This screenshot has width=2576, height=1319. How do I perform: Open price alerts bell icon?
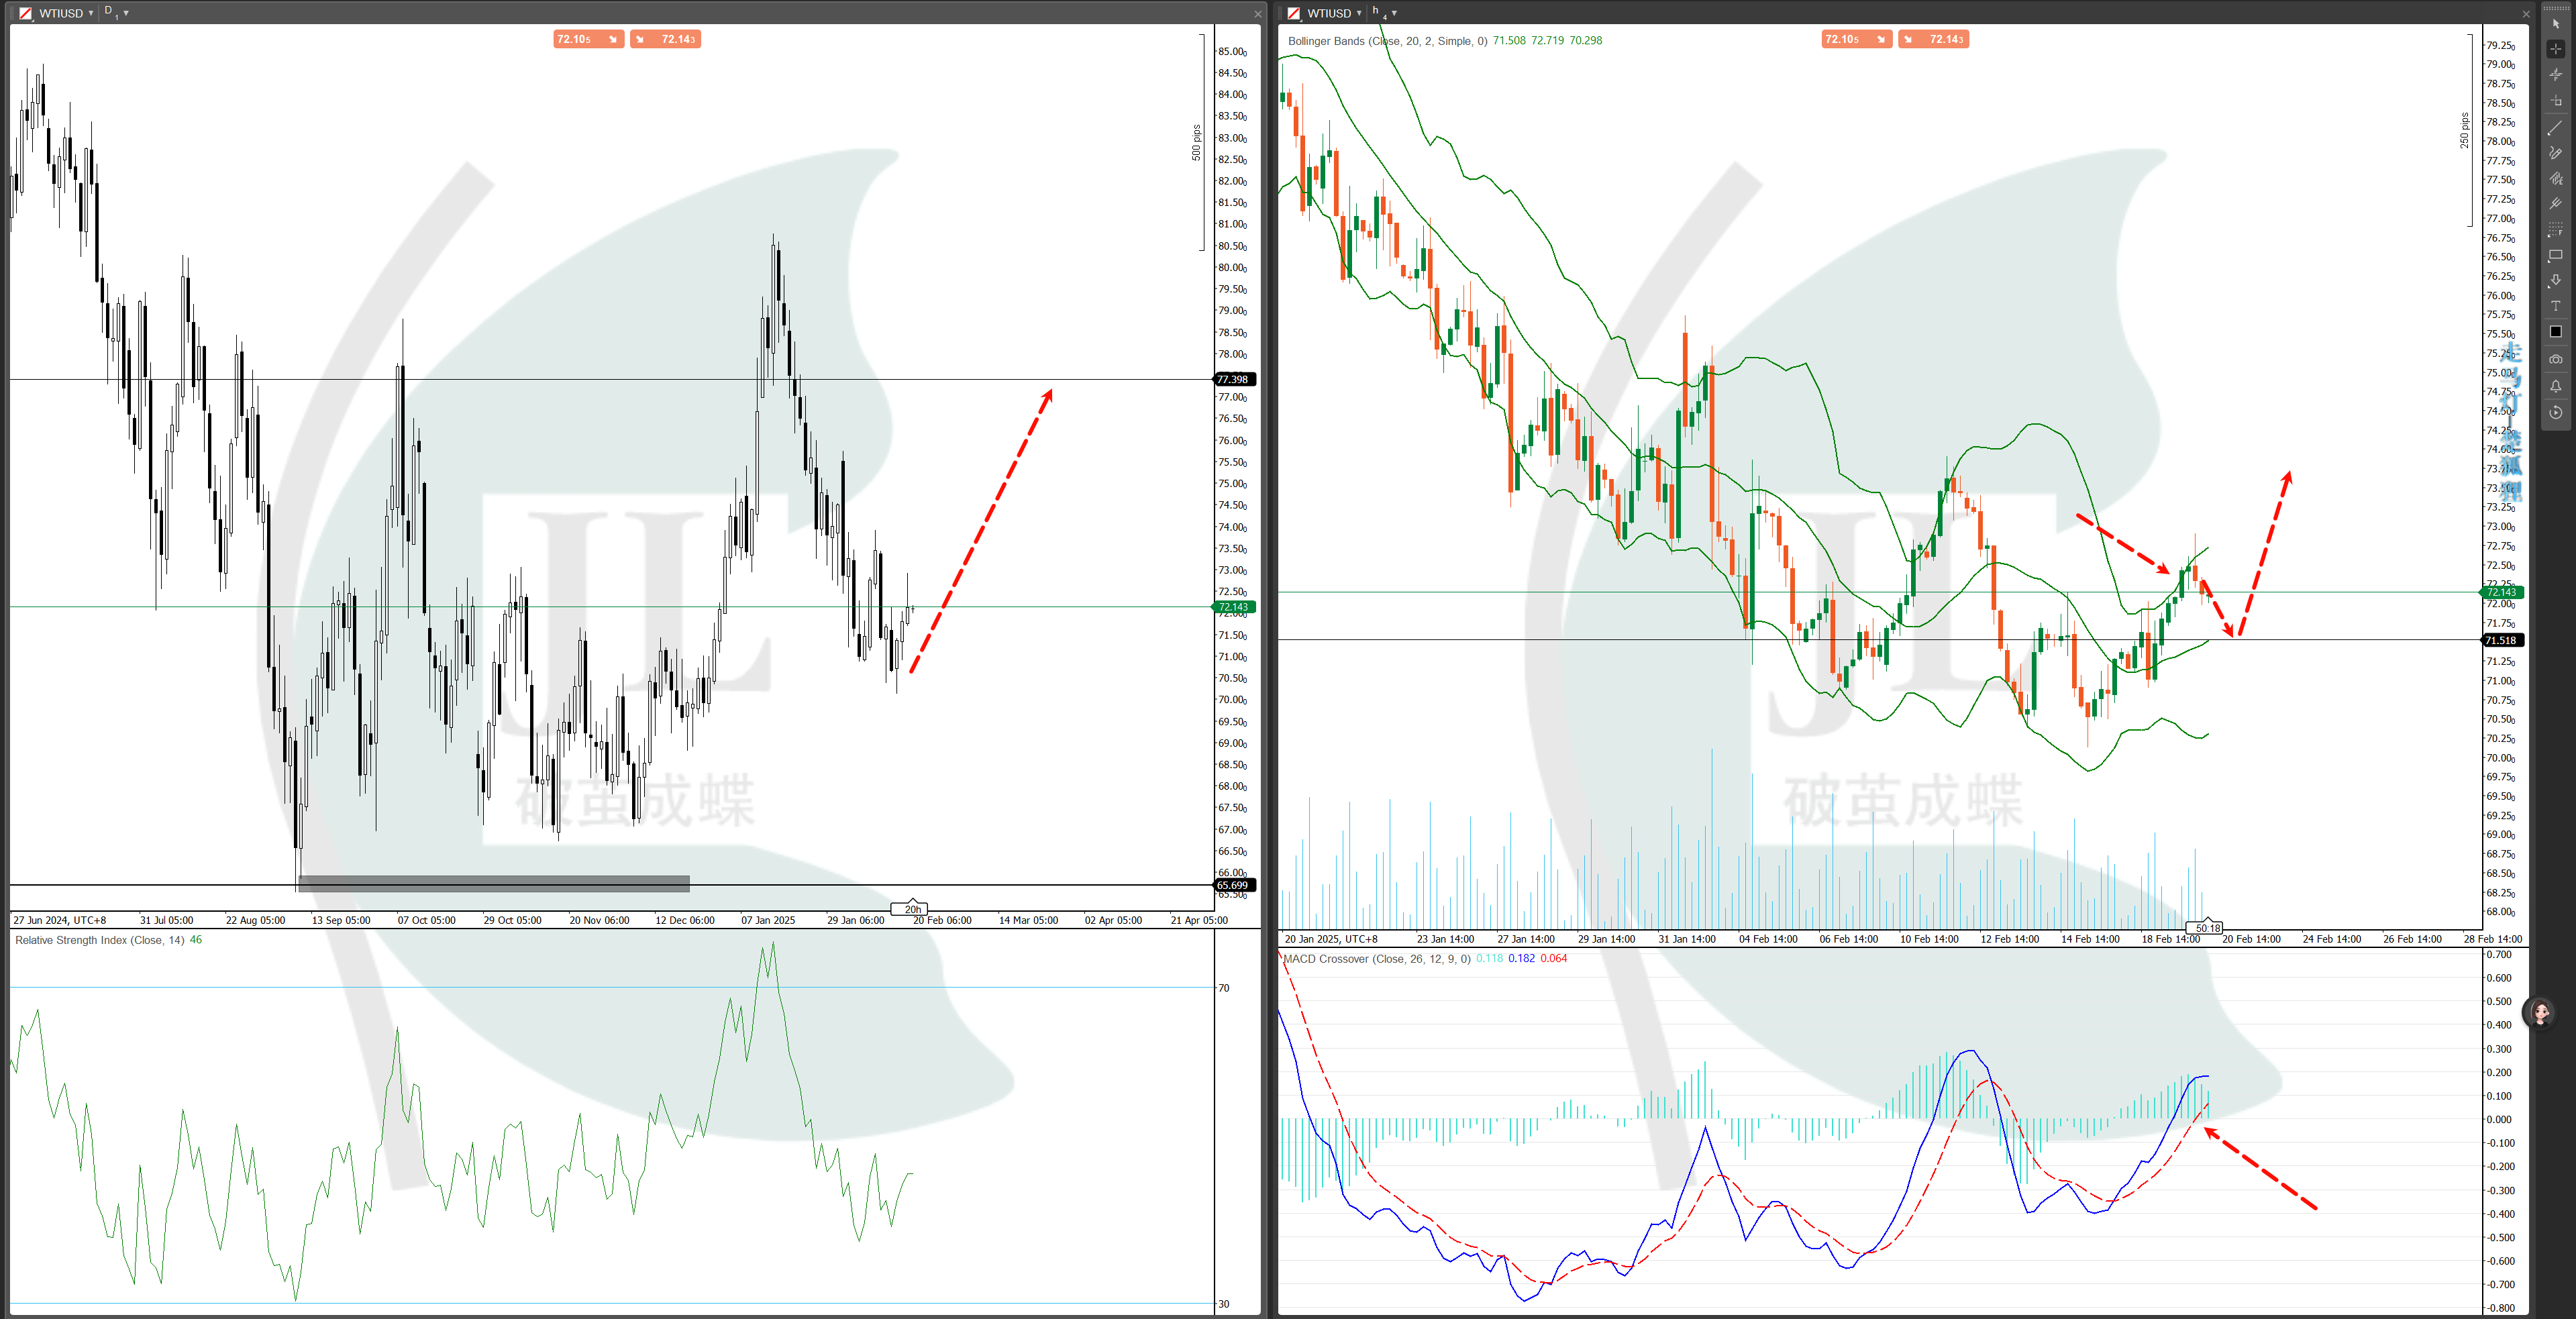tap(2555, 386)
